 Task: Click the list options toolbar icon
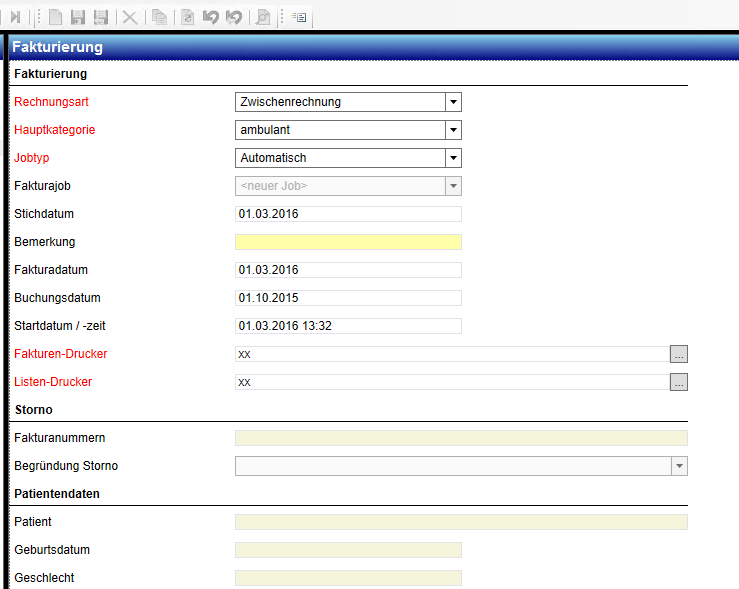(x=299, y=17)
